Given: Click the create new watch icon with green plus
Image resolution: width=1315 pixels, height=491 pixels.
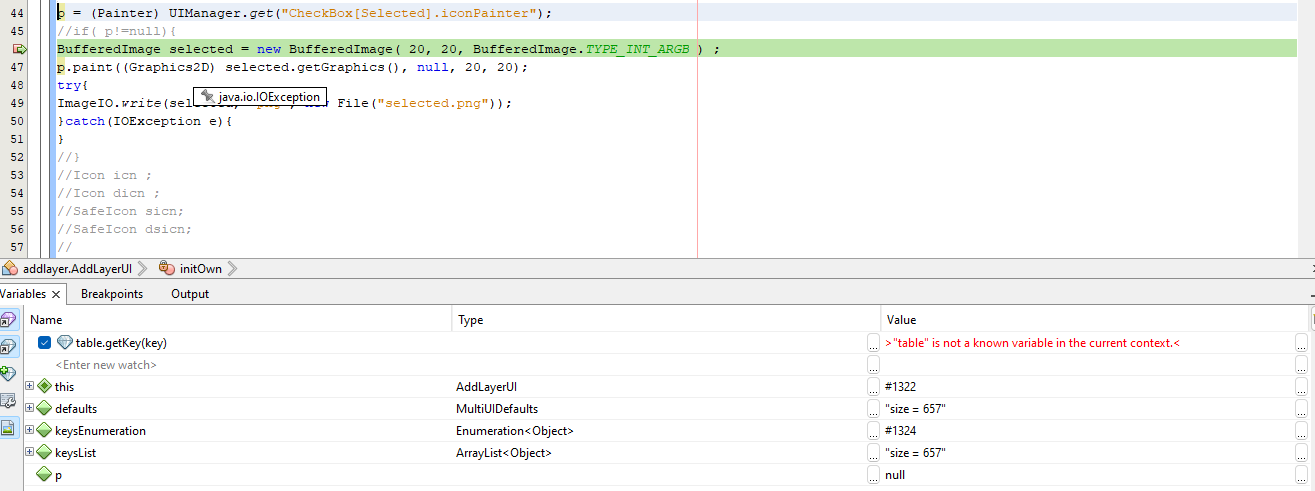Looking at the screenshot, I should [9, 373].
